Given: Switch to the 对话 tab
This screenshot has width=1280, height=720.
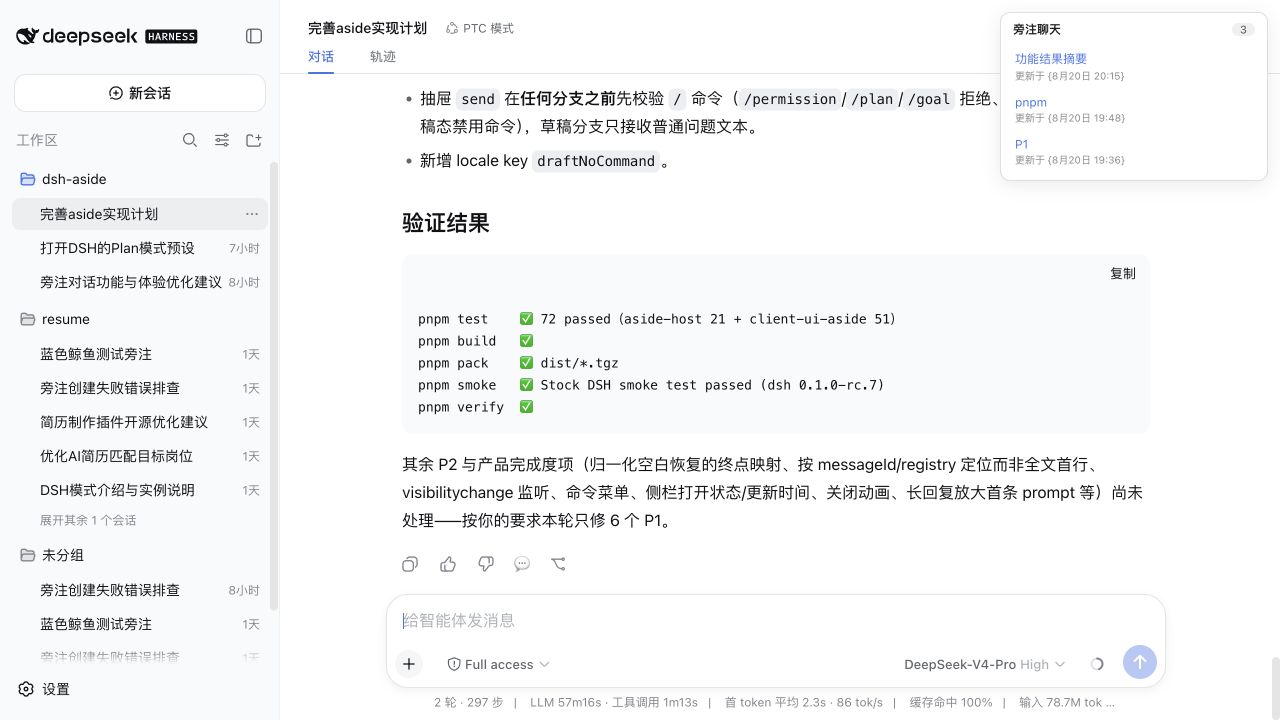Looking at the screenshot, I should tap(321, 57).
